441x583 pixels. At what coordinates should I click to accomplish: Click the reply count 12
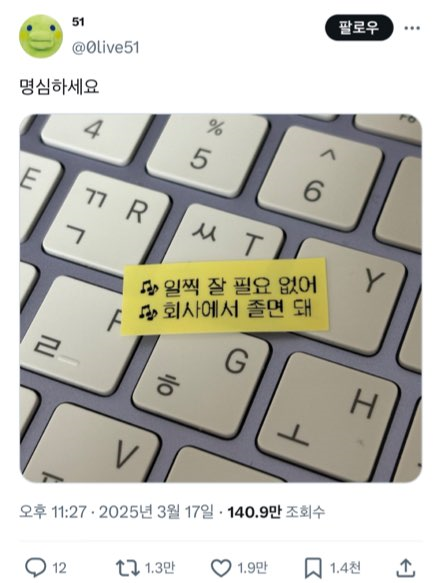(59, 568)
